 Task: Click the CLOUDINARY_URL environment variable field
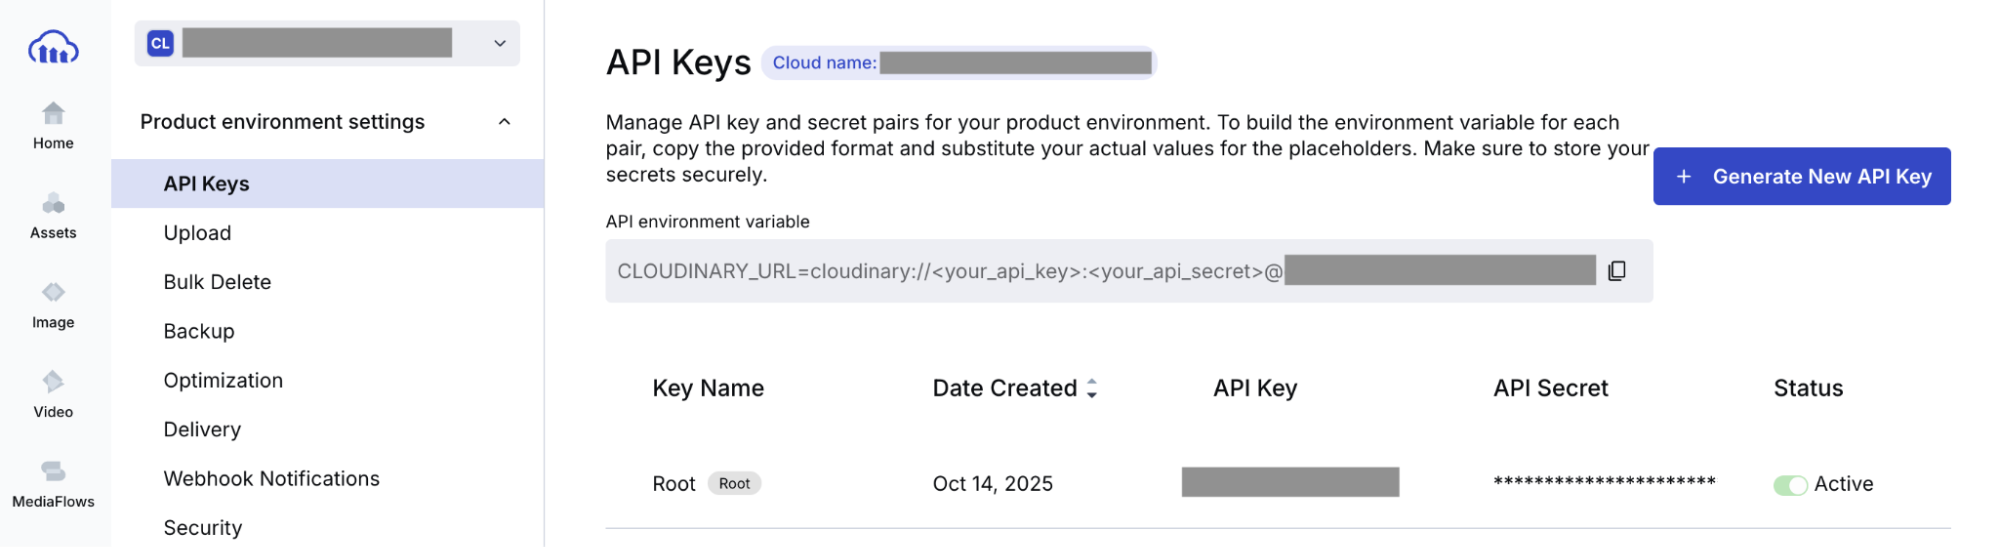tap(1128, 271)
